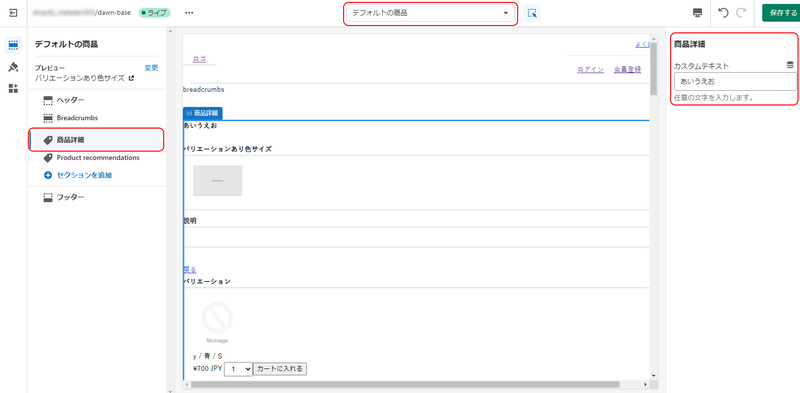Toggle the section inspector icon

(532, 13)
